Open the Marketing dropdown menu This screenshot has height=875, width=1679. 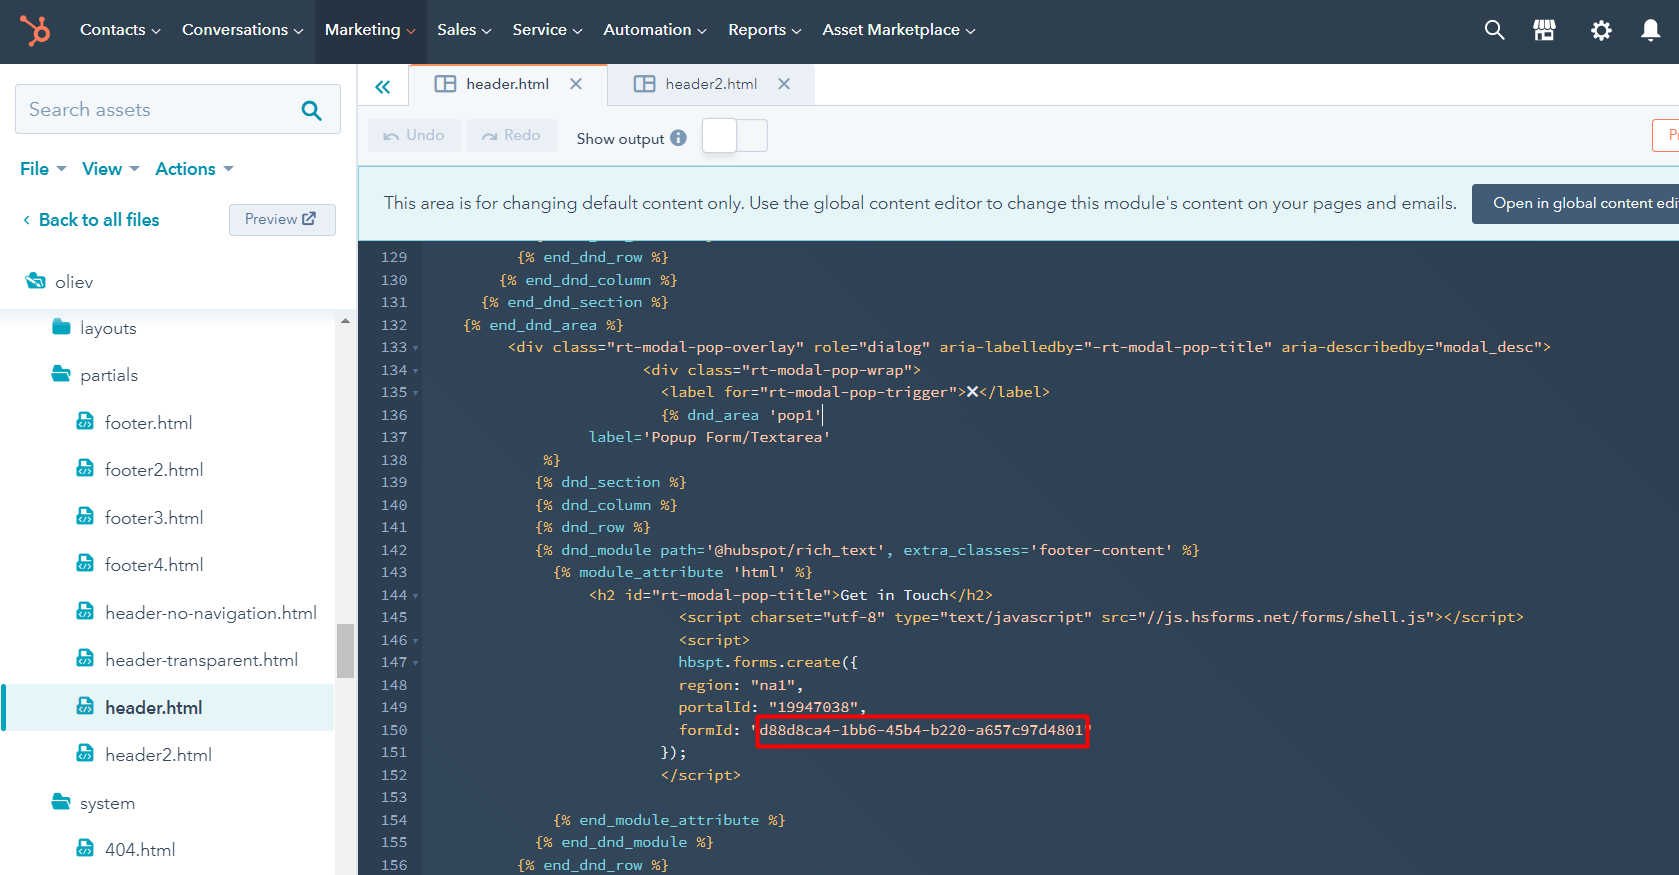tap(370, 30)
